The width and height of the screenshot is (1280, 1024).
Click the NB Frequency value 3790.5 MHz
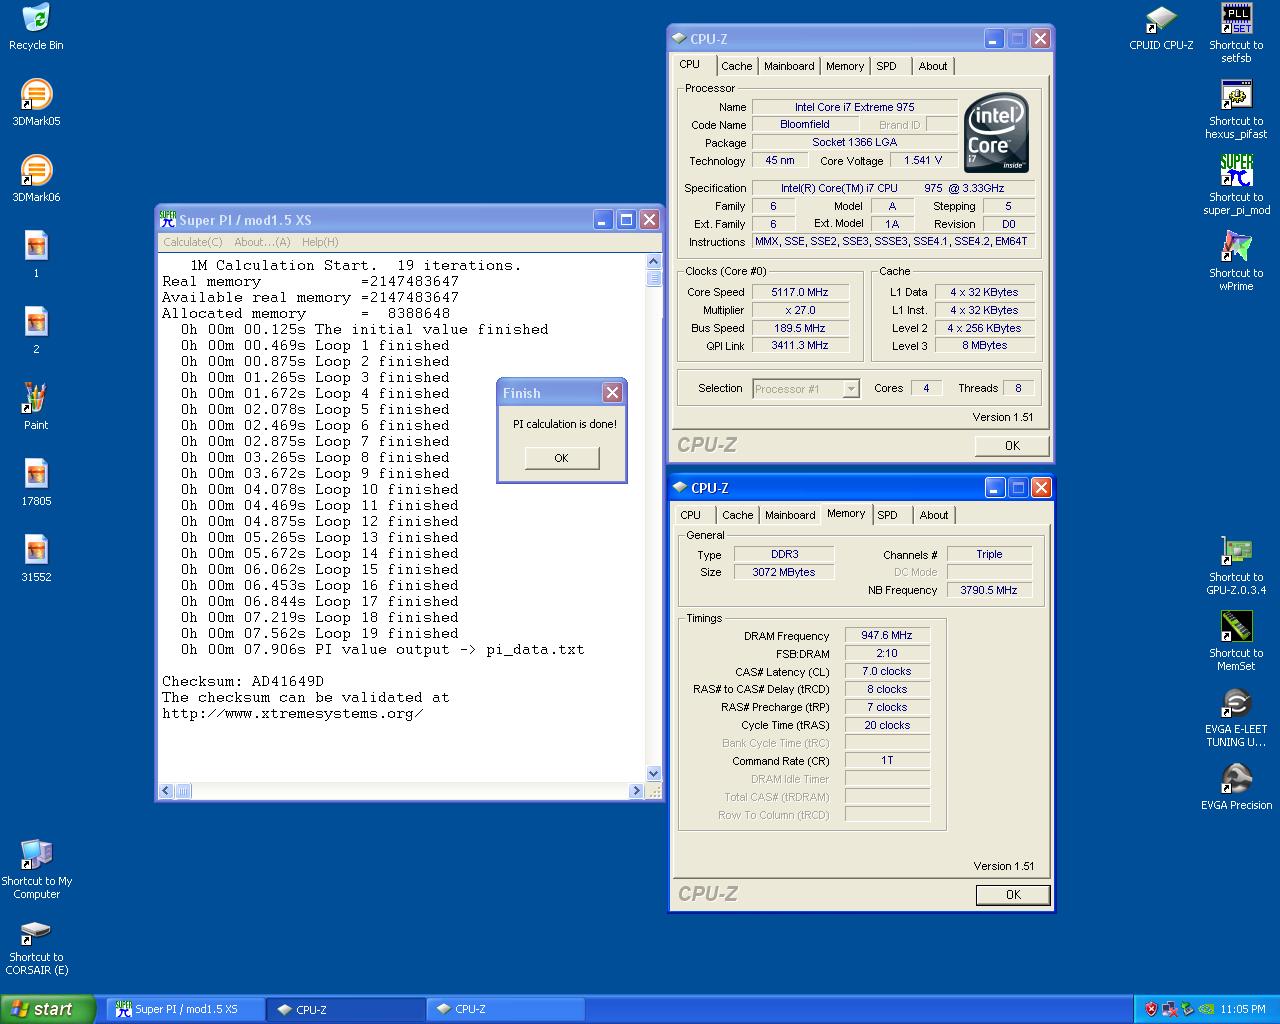point(989,590)
